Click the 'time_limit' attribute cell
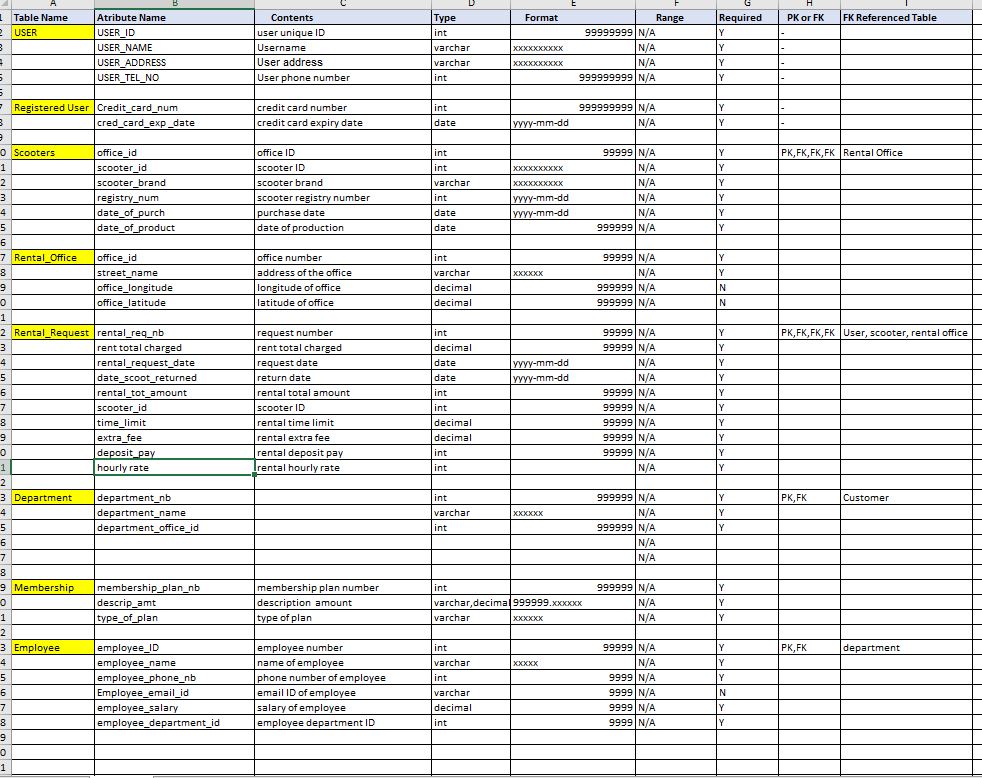Screen dimensions: 982x778 pos(174,423)
